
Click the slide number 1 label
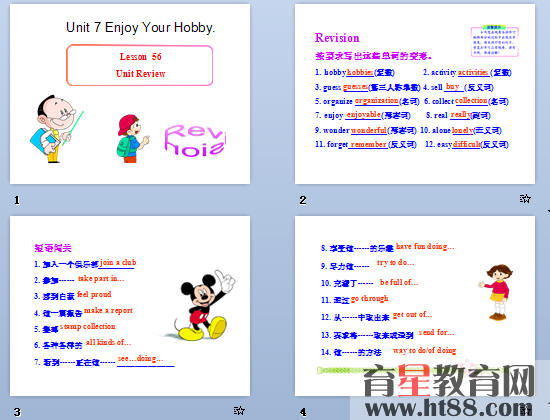pyautogui.click(x=17, y=200)
